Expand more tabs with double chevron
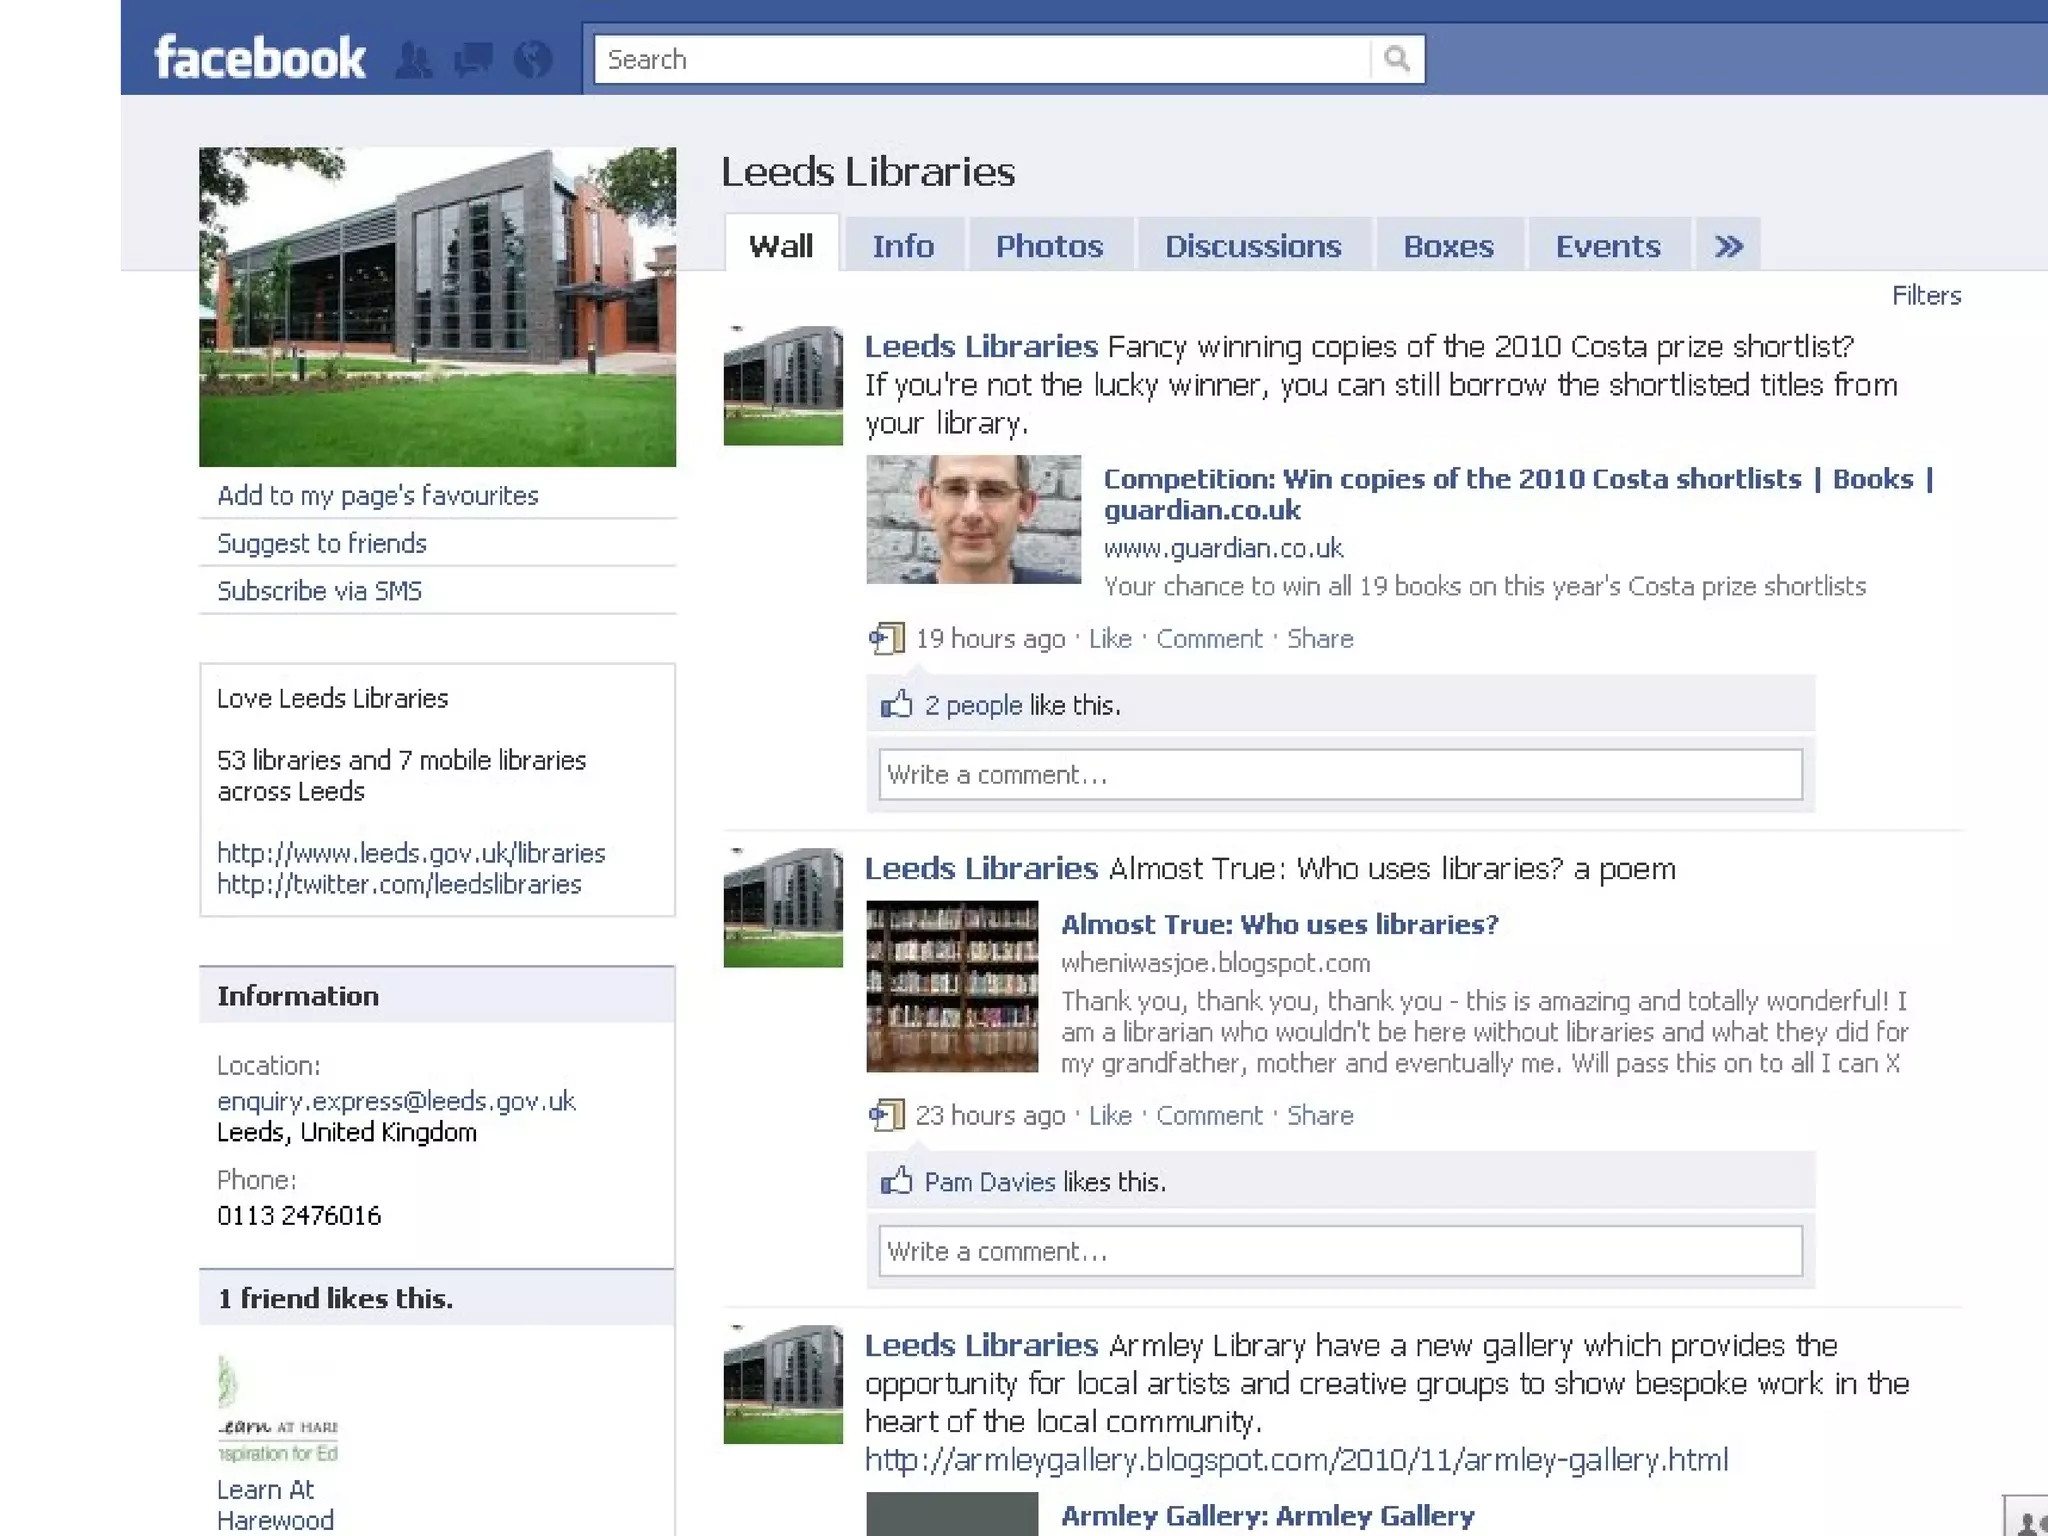This screenshot has width=2048, height=1536. [x=1728, y=246]
